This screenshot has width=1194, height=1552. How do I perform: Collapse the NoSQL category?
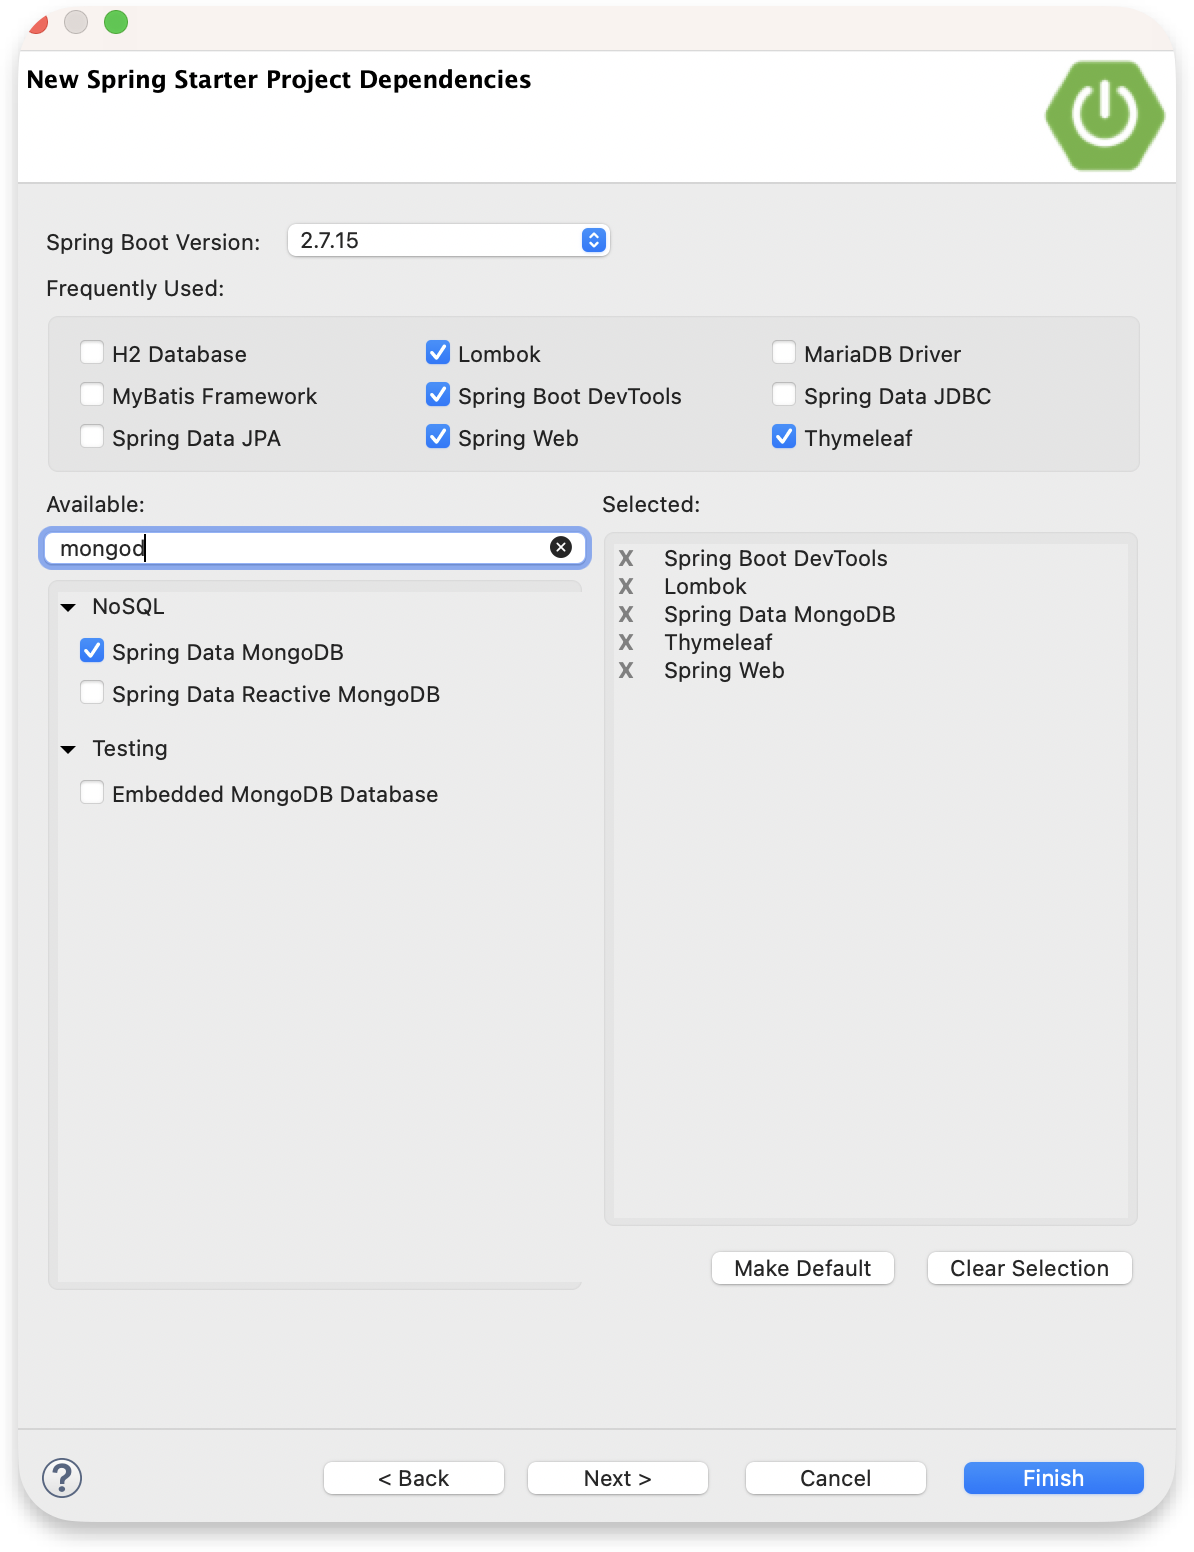click(68, 607)
